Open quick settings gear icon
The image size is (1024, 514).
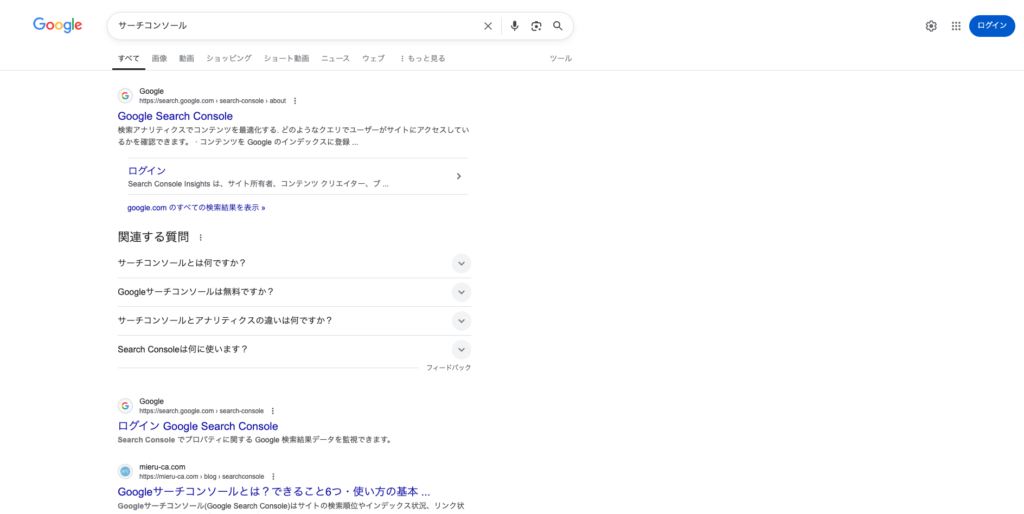tap(931, 26)
